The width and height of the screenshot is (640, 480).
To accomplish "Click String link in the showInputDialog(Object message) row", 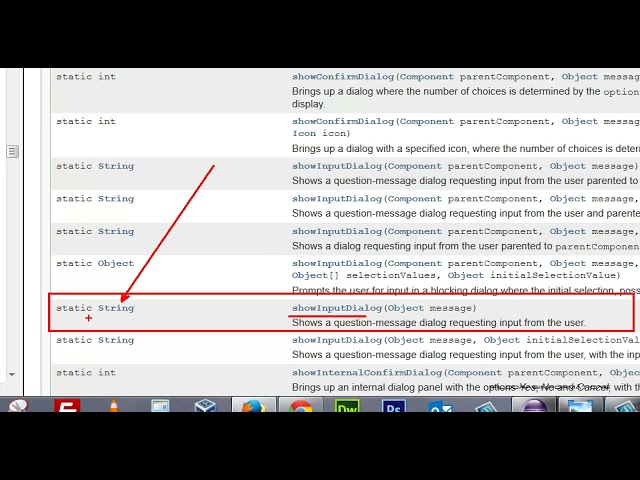I will coord(116,308).
